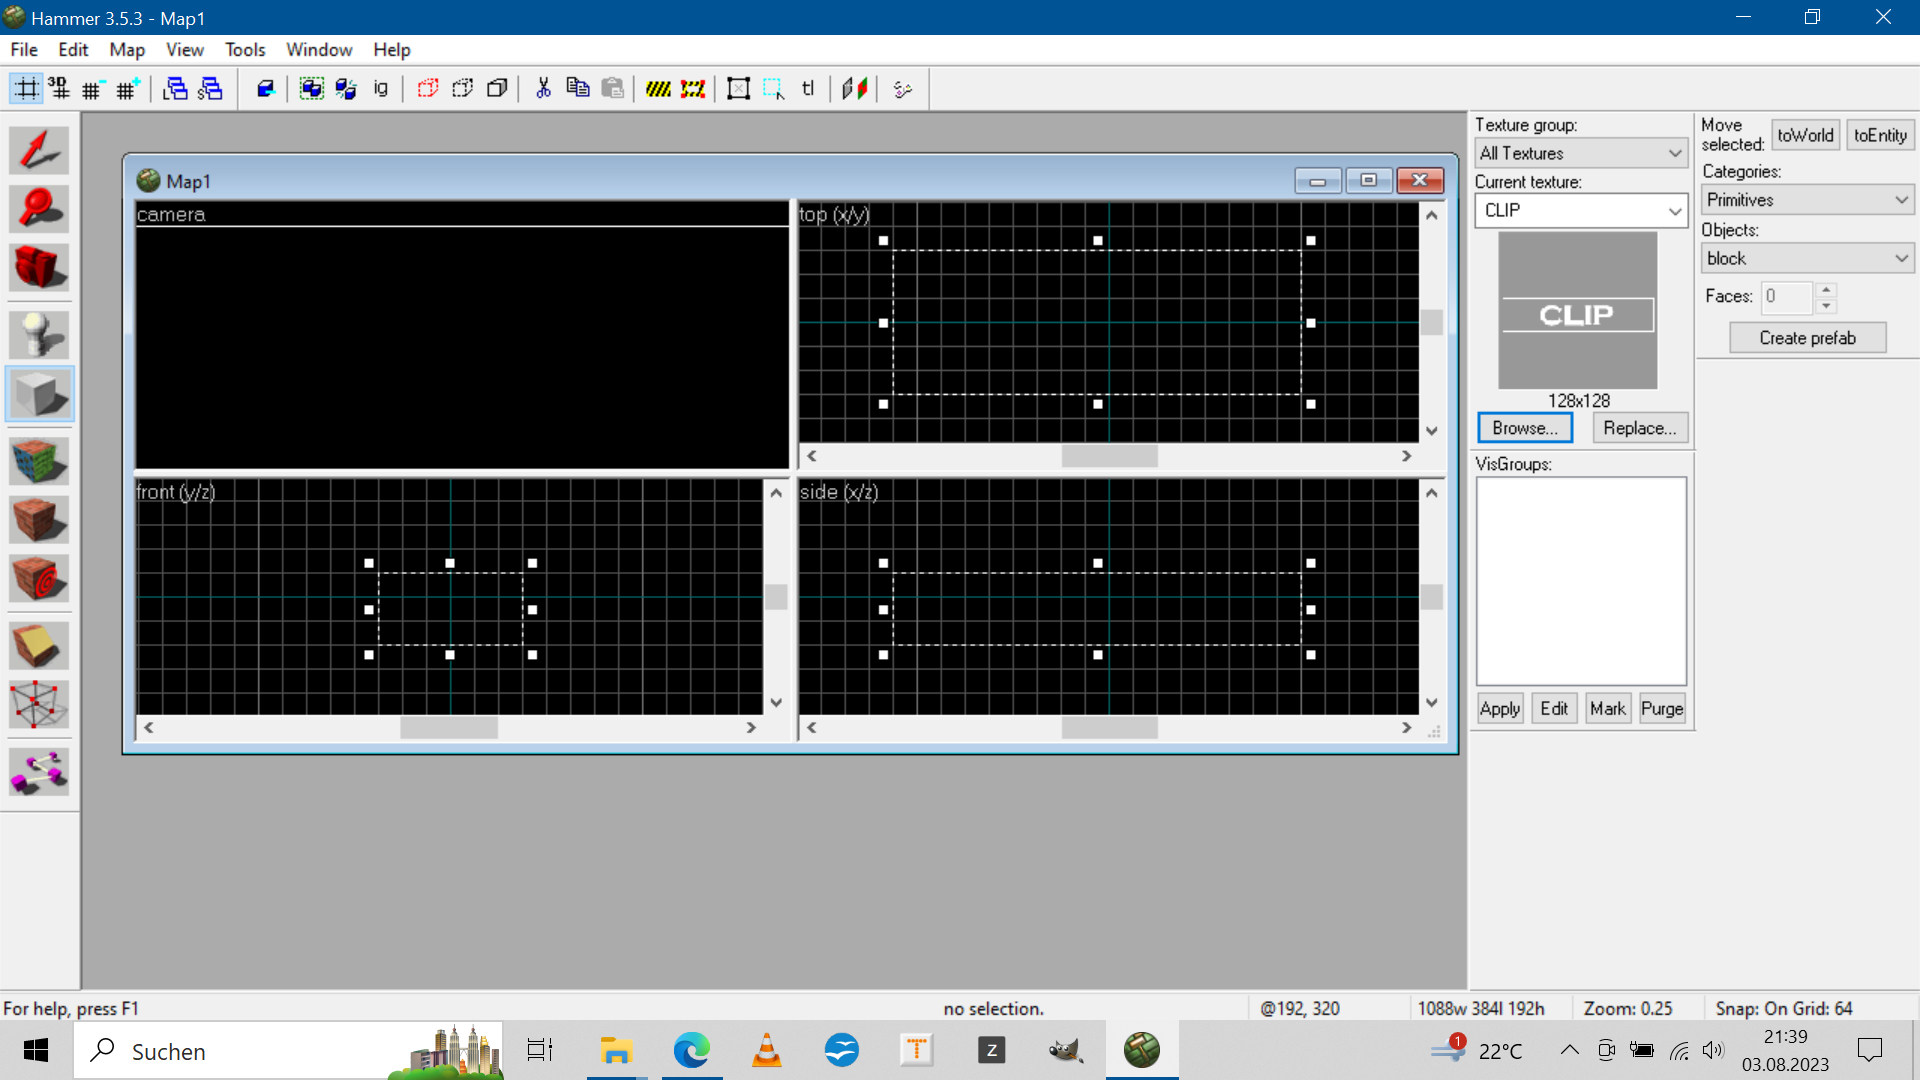Screen dimensions: 1920x1080
Task: Open the Map menu
Action: 127,50
